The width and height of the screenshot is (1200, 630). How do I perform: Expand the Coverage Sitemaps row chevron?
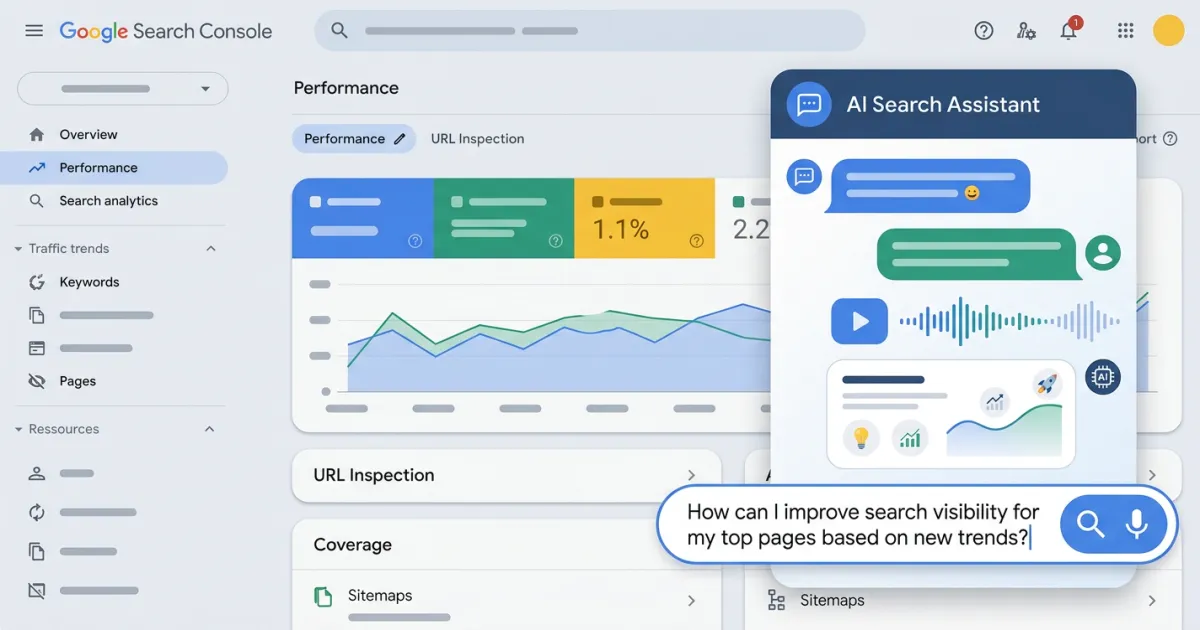pyautogui.click(x=691, y=601)
